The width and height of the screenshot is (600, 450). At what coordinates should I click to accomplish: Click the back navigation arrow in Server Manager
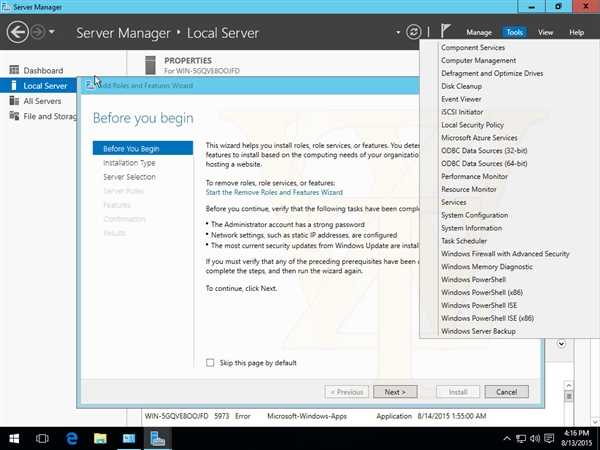point(18,32)
